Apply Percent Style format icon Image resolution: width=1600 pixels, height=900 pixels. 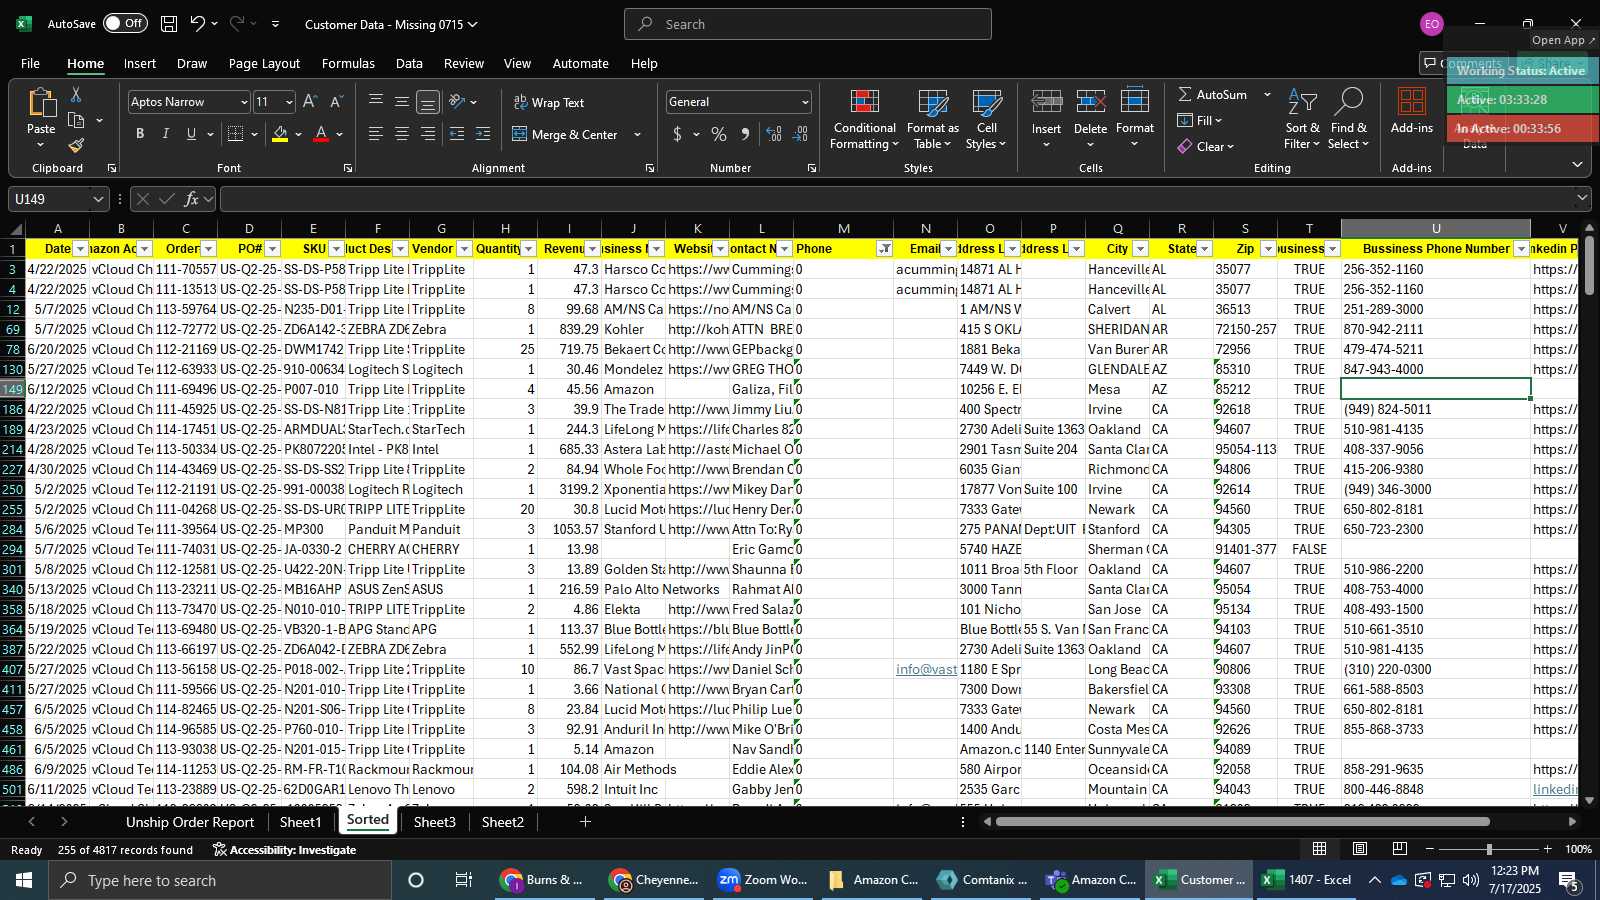(x=719, y=134)
